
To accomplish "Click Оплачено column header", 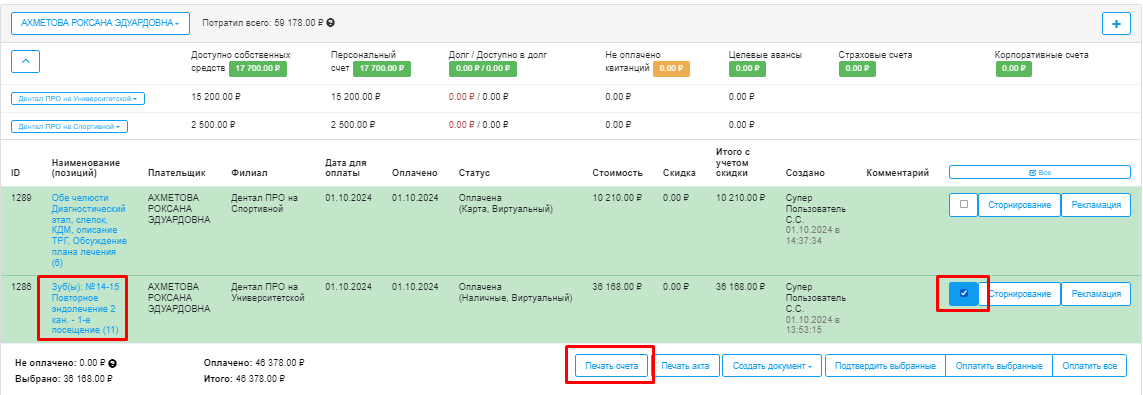I will pos(414,173).
